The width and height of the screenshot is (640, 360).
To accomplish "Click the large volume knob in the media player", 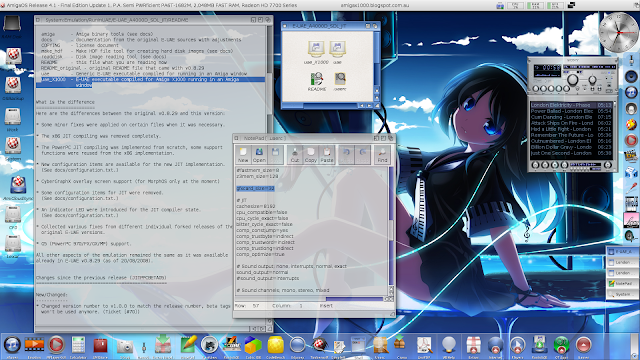I will [x=572, y=80].
